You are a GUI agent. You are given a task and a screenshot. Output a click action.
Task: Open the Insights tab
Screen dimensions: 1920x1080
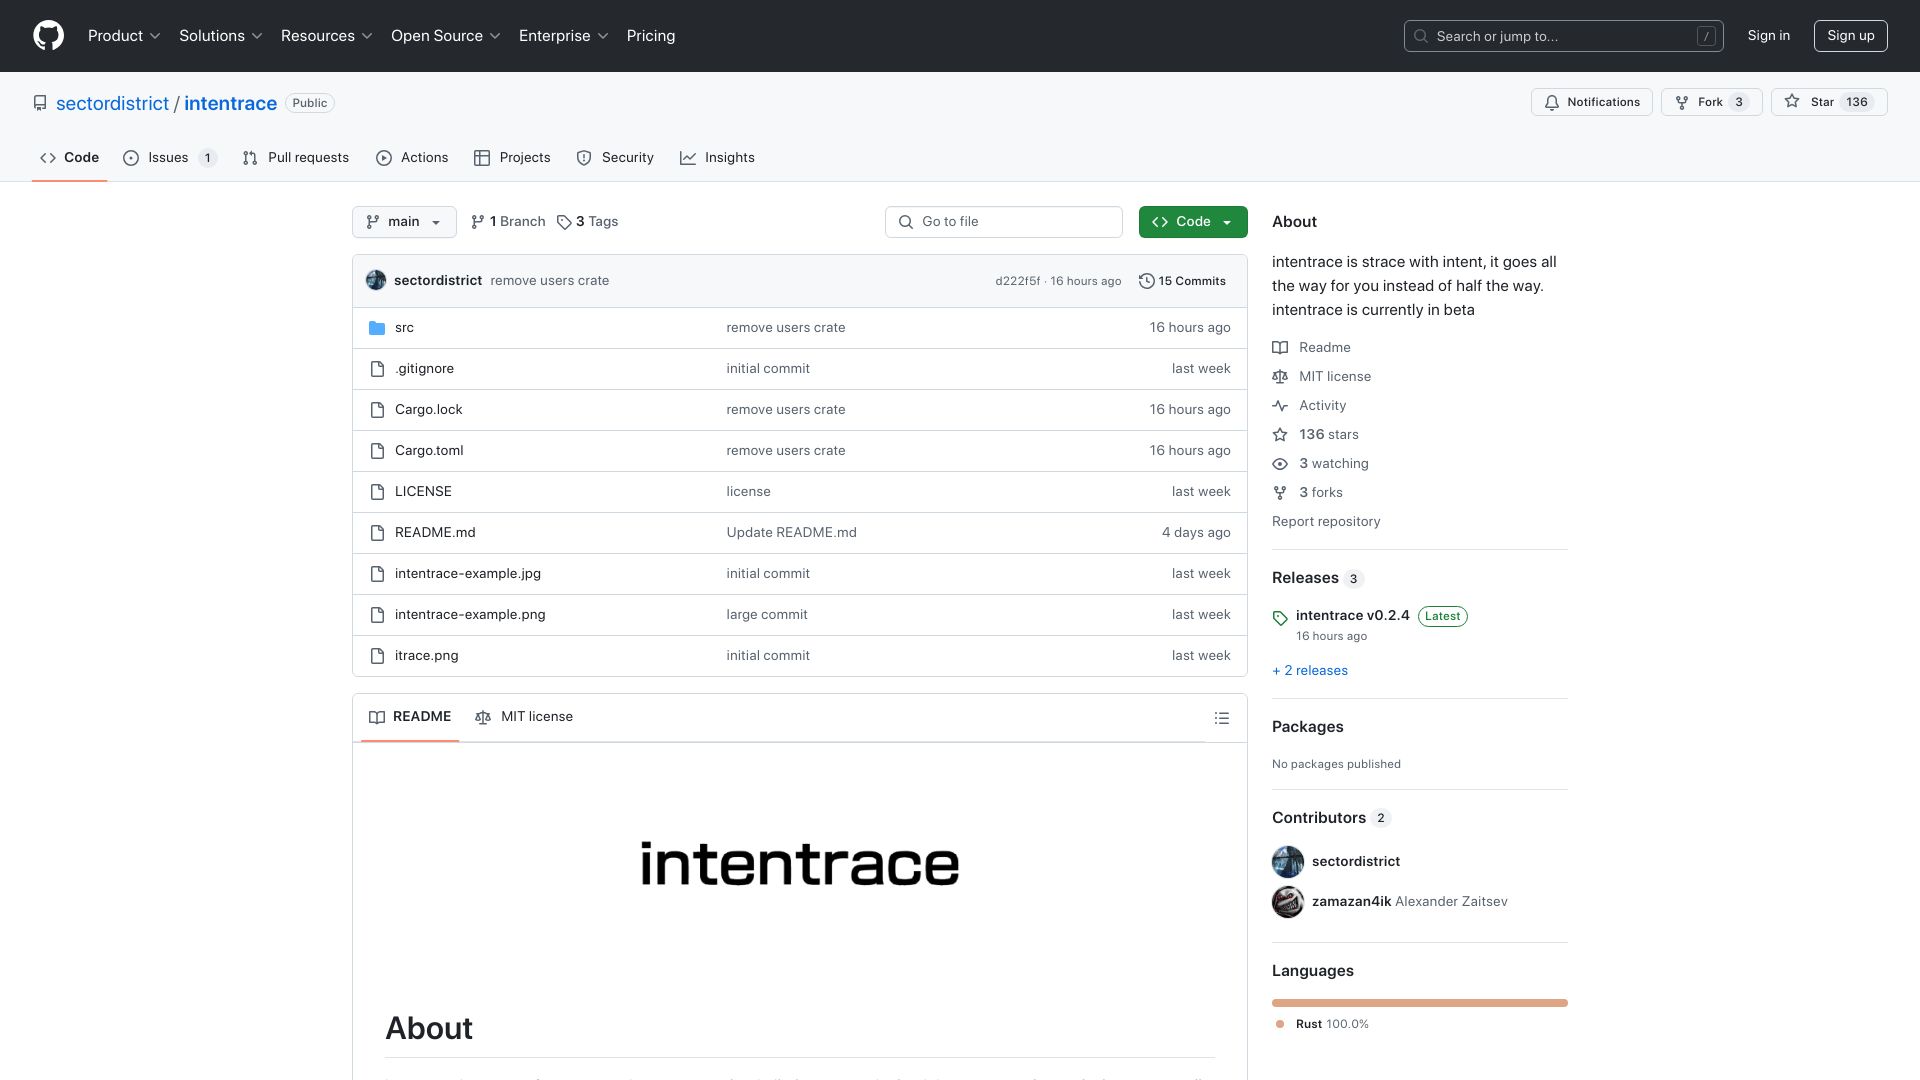(717, 158)
